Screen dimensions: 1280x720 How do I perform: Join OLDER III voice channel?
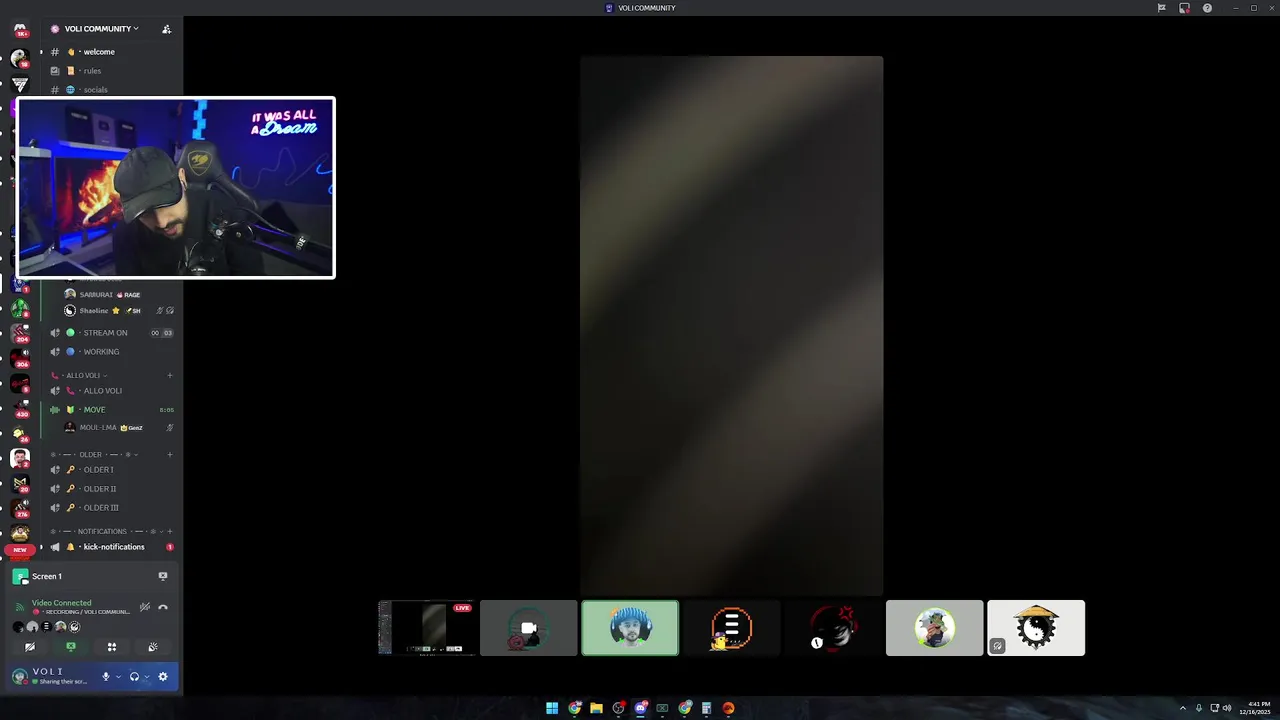tap(111, 508)
